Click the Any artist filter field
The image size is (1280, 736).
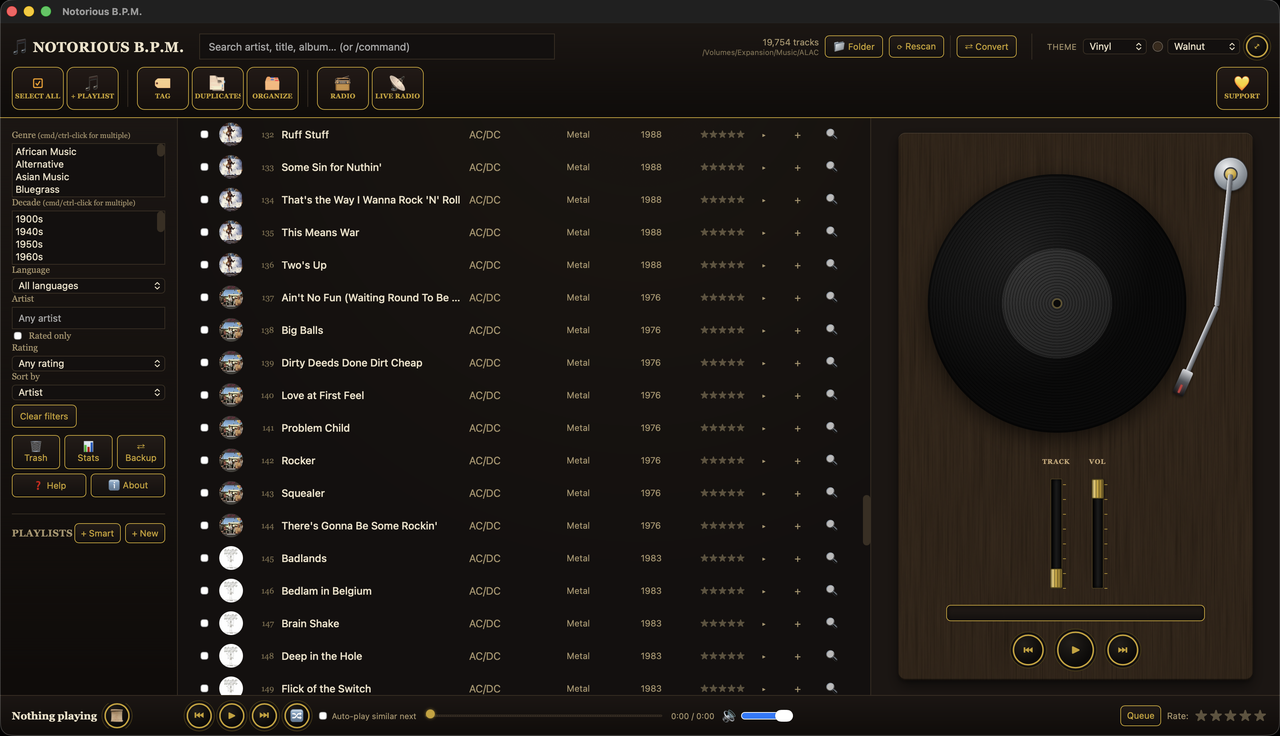[x=88, y=318]
